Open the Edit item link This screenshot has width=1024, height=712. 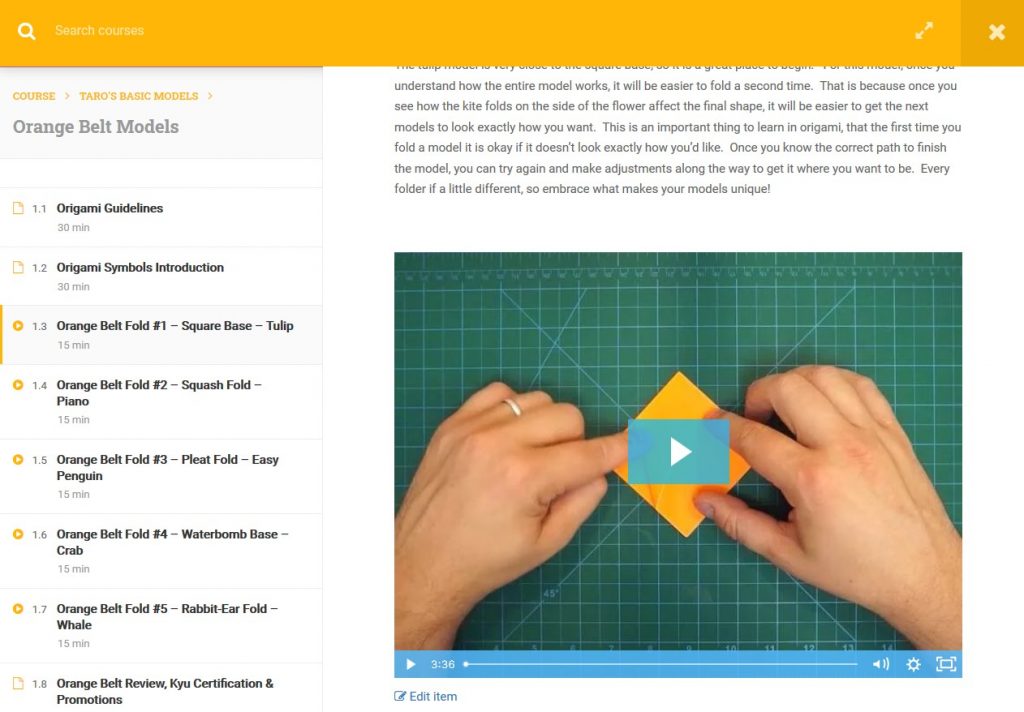(x=426, y=696)
